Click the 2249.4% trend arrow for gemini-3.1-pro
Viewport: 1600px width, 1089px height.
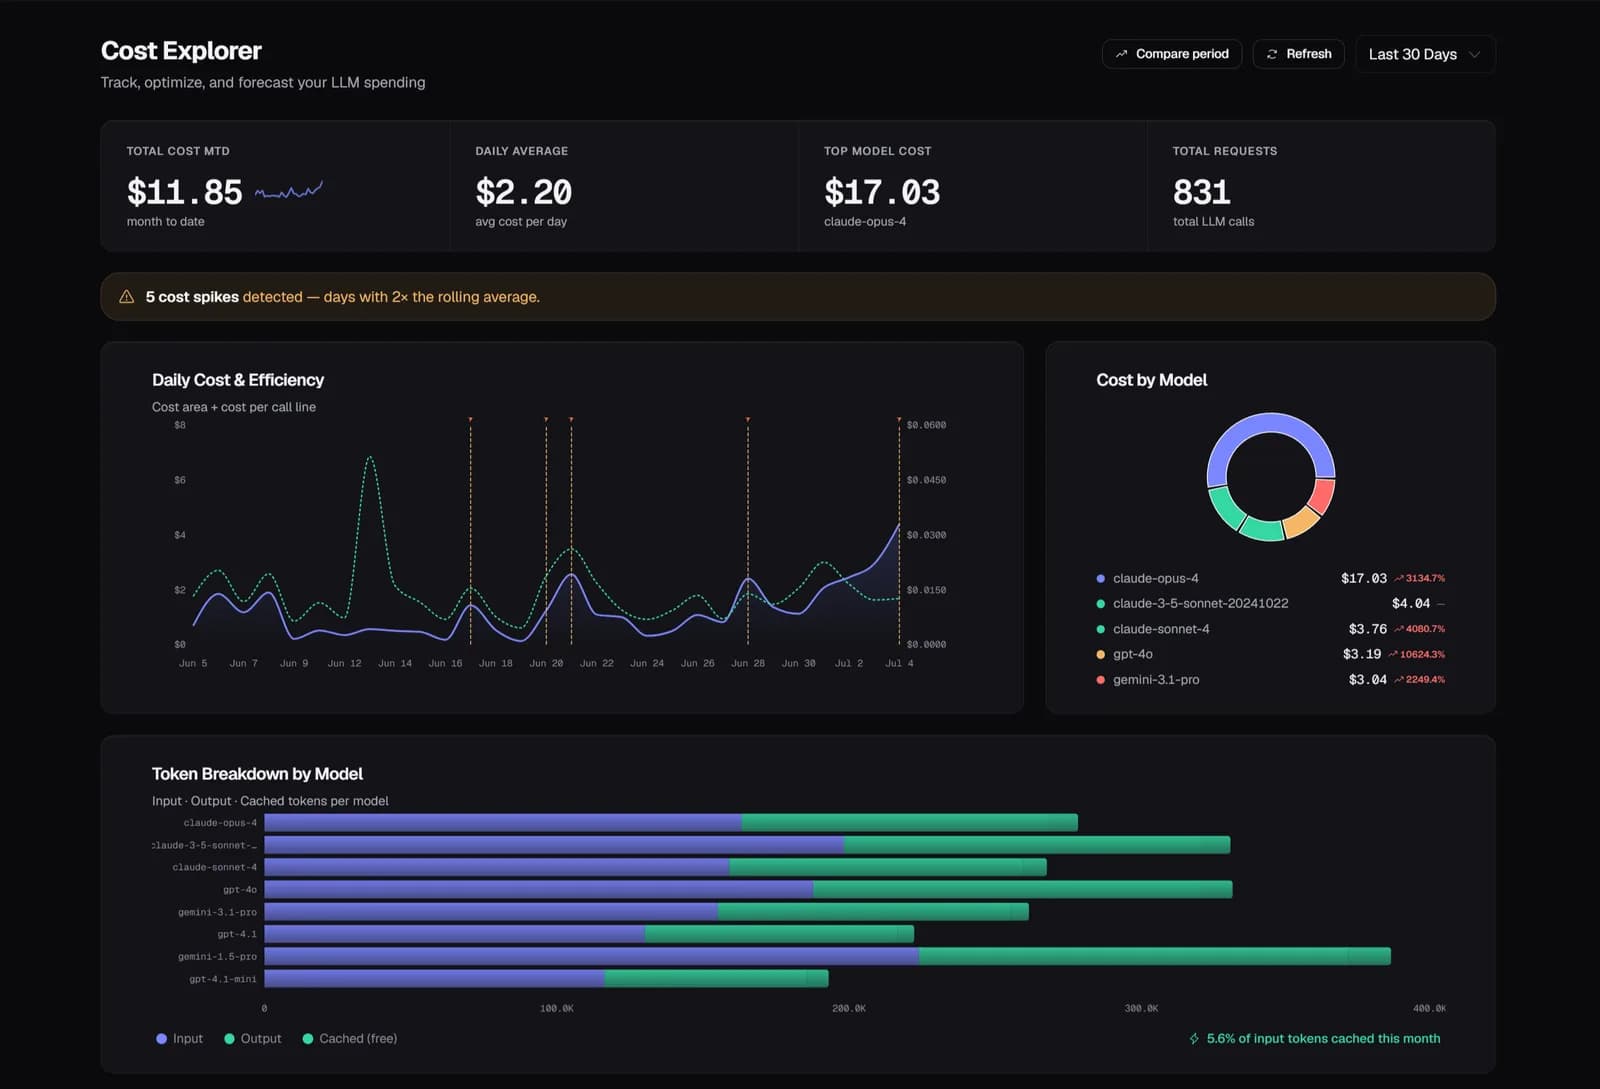(1399, 680)
